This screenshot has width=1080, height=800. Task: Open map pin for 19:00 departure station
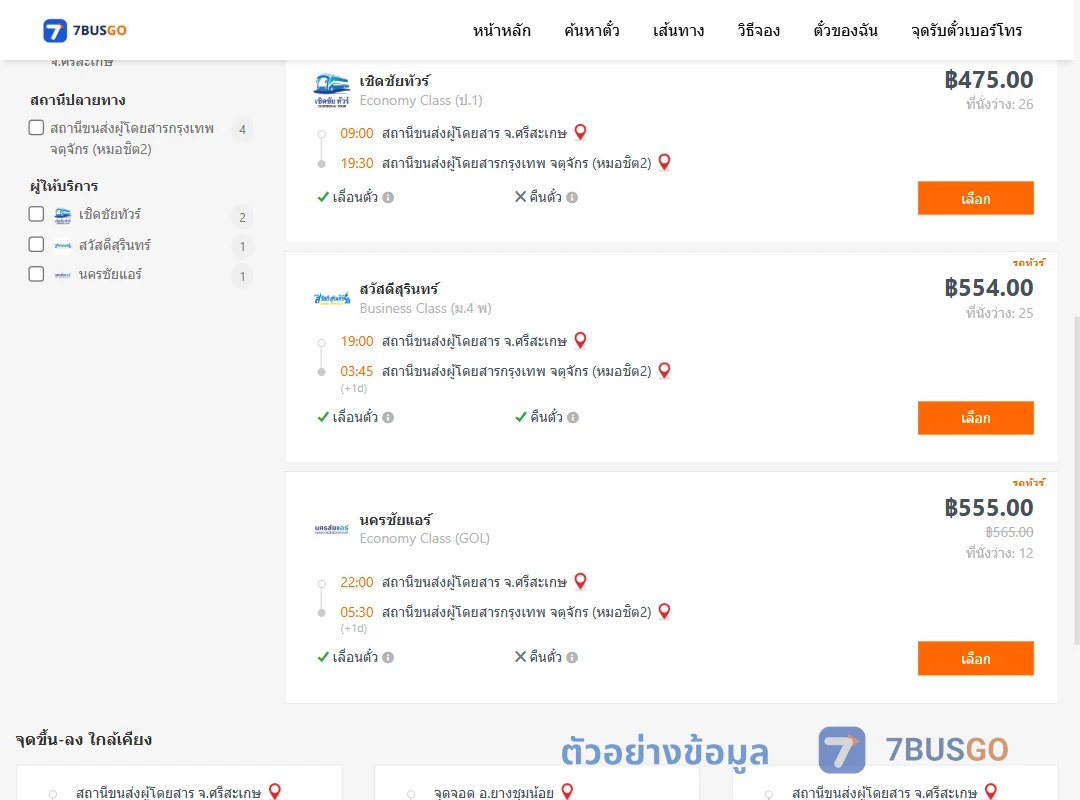point(581,340)
